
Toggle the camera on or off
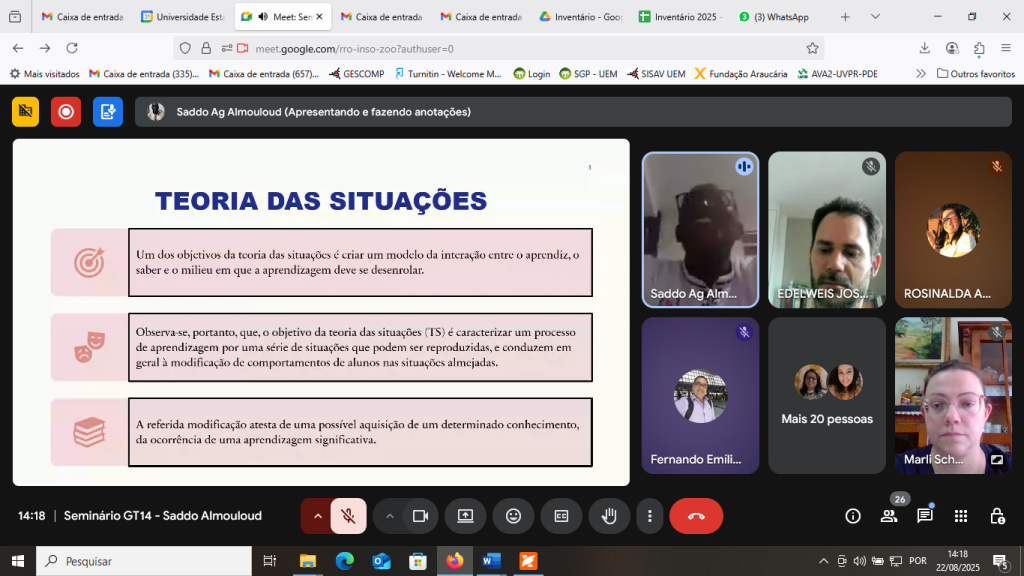[420, 516]
